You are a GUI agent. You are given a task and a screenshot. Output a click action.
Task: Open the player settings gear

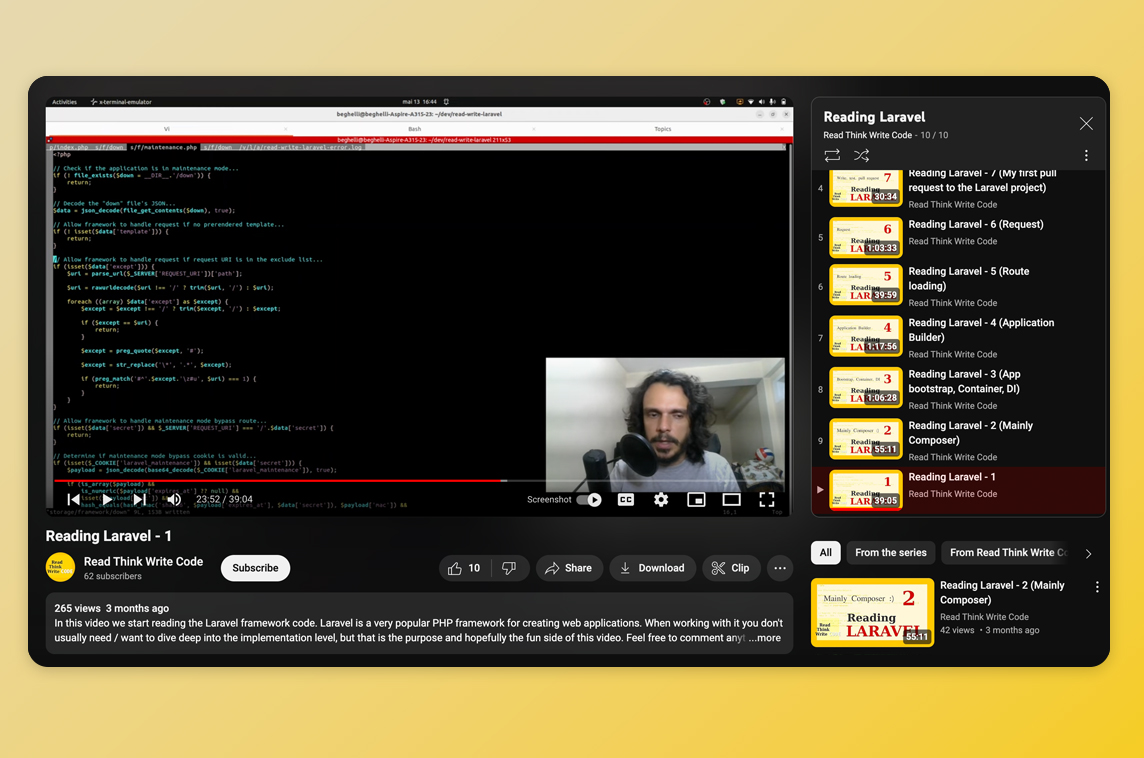pyautogui.click(x=661, y=500)
